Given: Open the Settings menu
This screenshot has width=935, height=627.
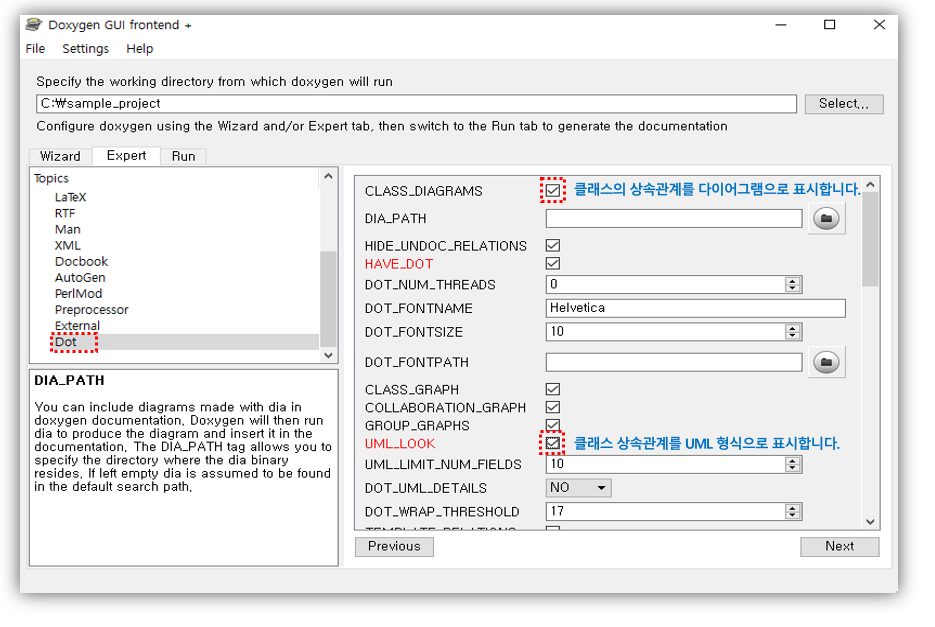Looking at the screenshot, I should (x=85, y=48).
